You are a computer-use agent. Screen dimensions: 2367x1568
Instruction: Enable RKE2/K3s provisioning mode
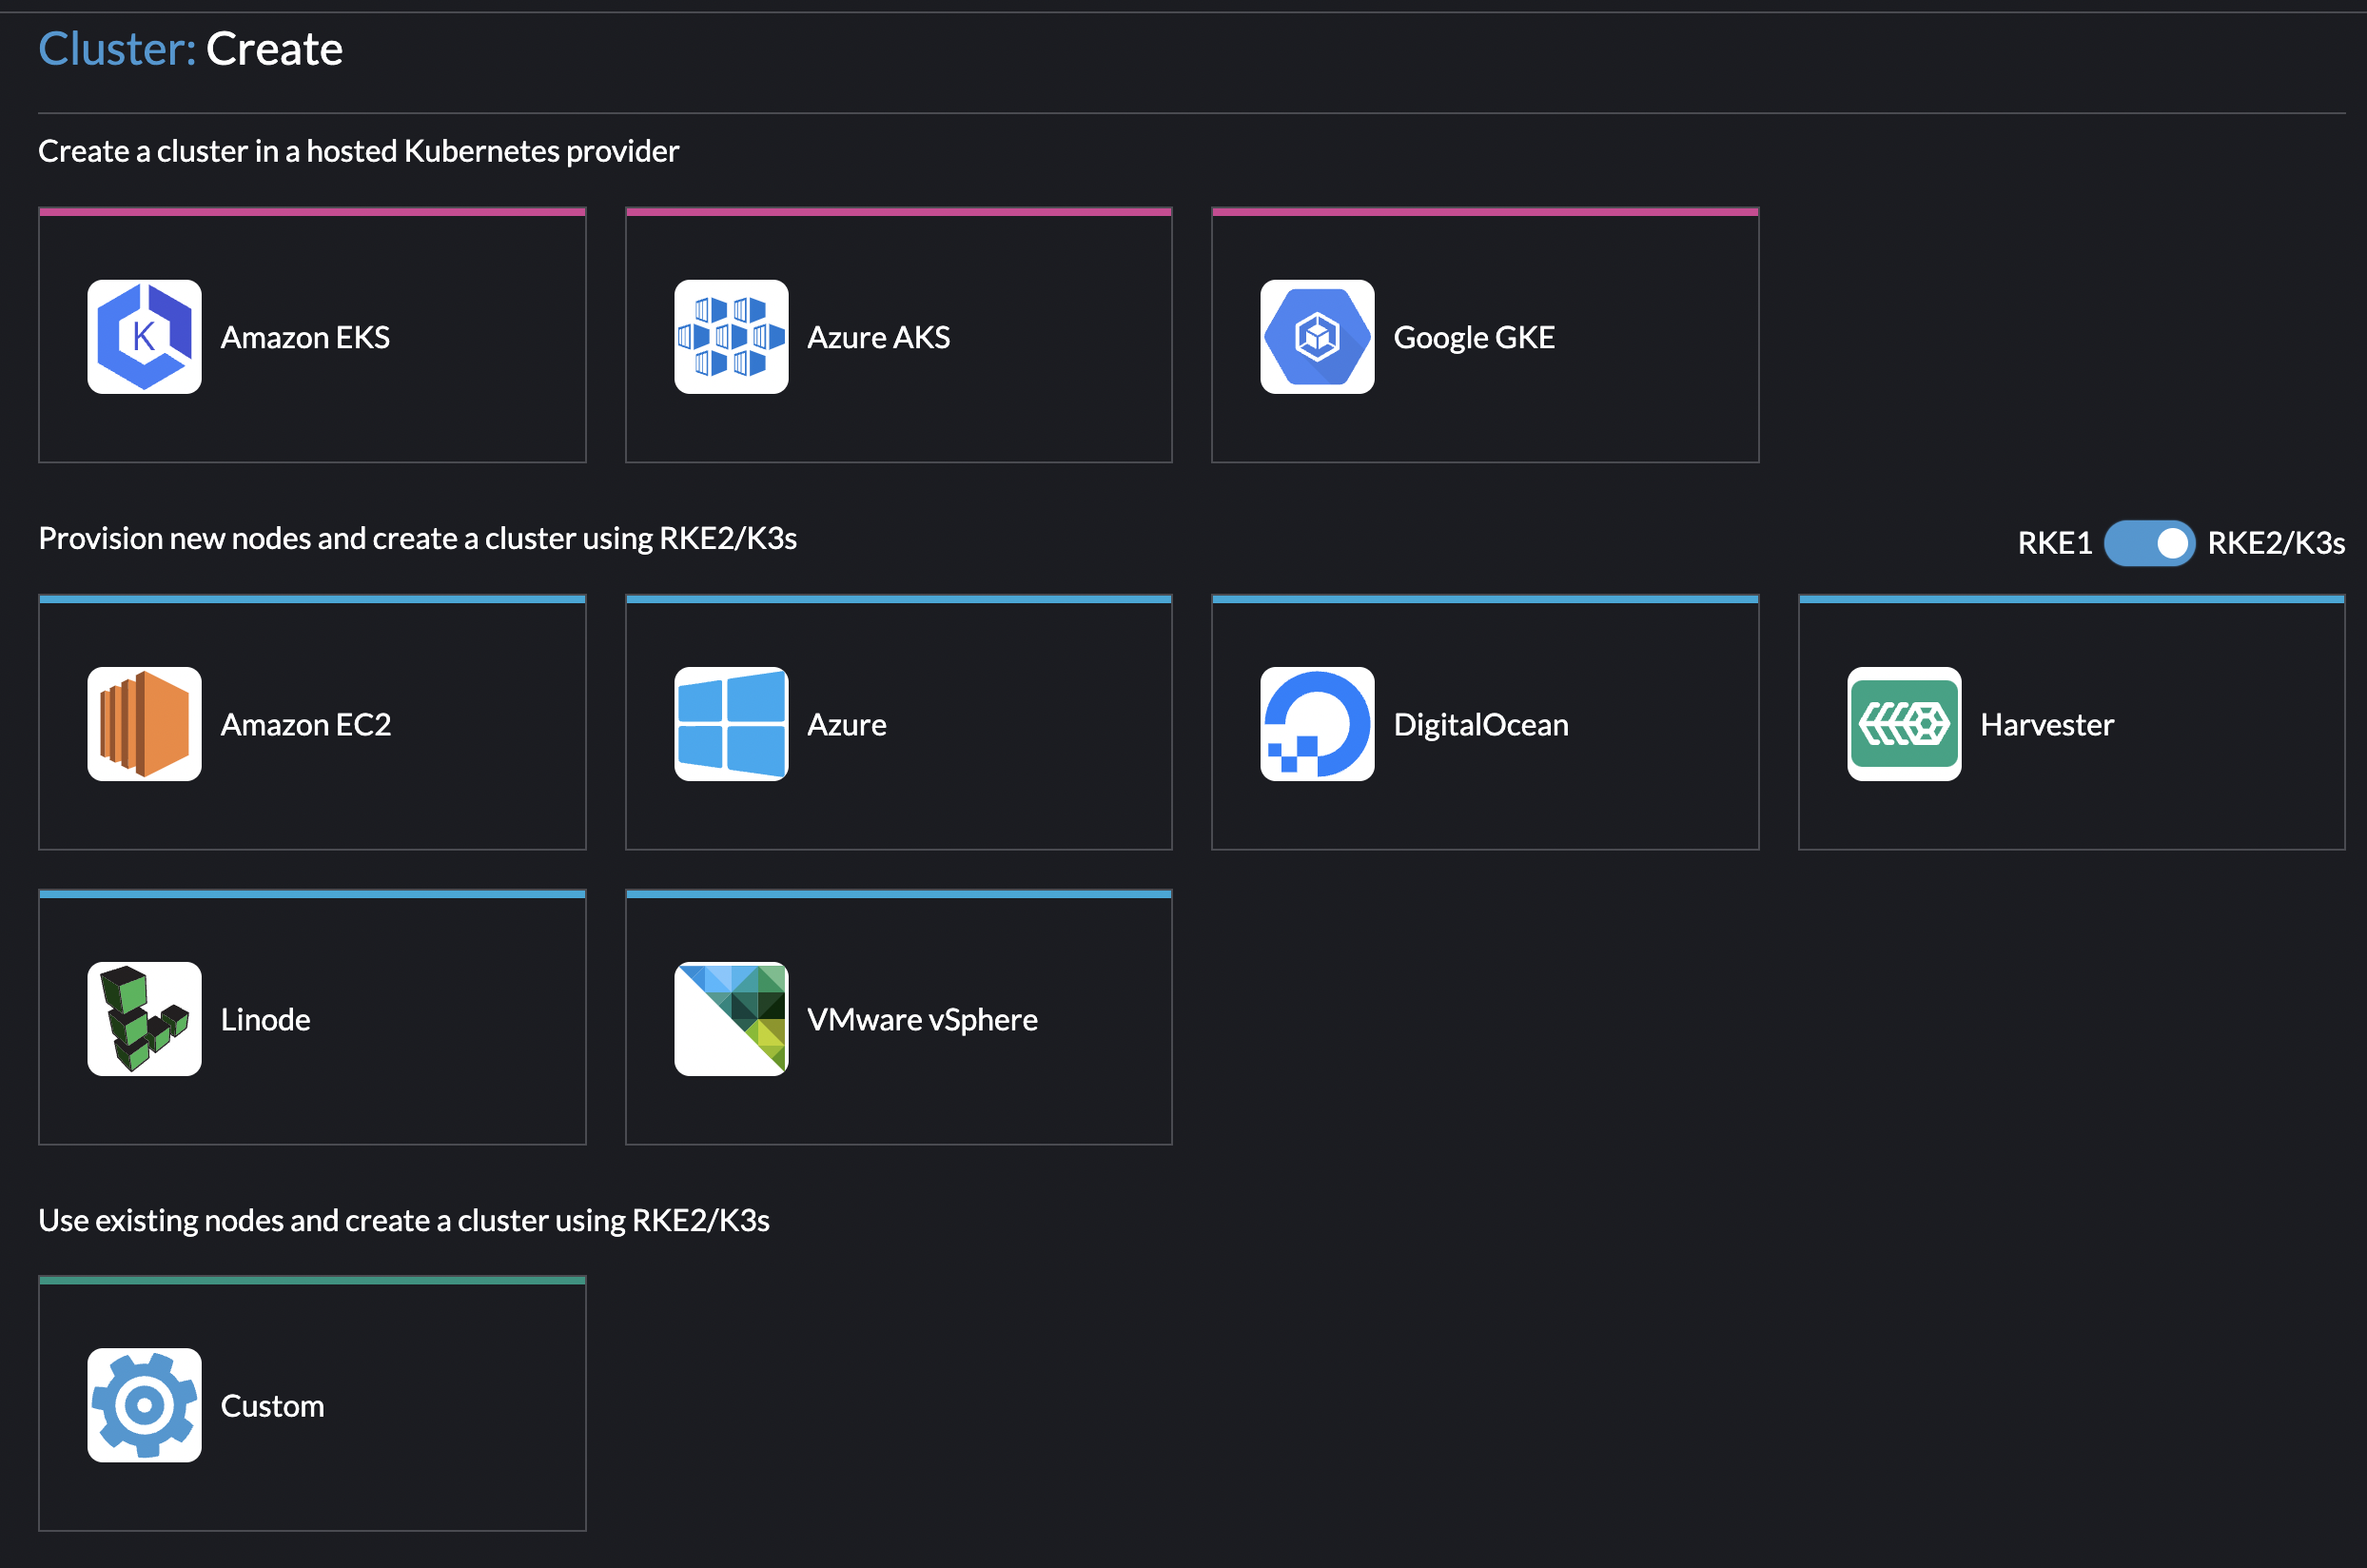(x=2150, y=543)
